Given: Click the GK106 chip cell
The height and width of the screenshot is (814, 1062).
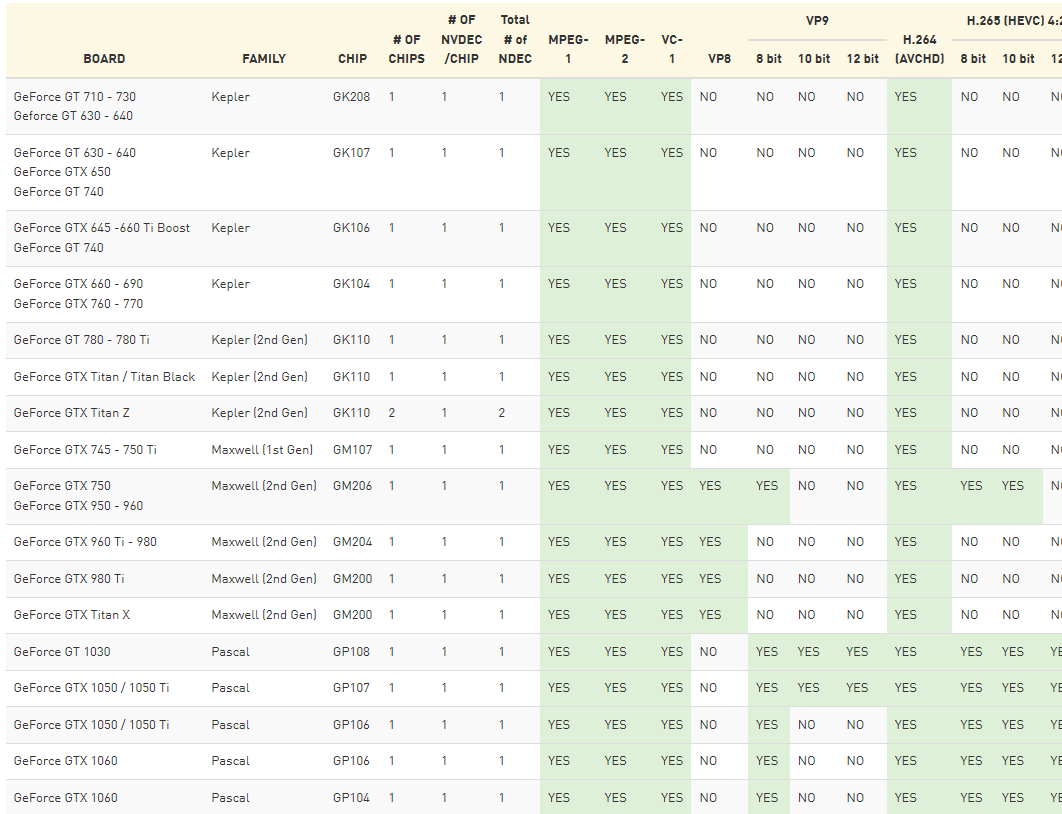Looking at the screenshot, I should pyautogui.click(x=352, y=228).
